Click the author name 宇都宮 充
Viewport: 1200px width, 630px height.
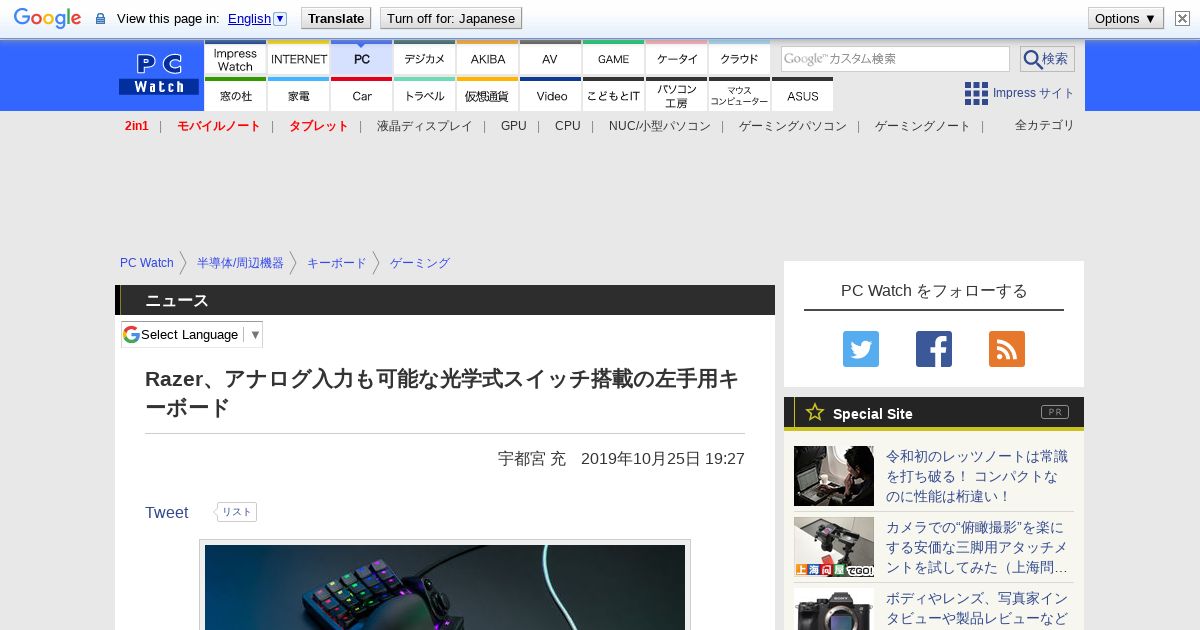pyautogui.click(x=532, y=458)
